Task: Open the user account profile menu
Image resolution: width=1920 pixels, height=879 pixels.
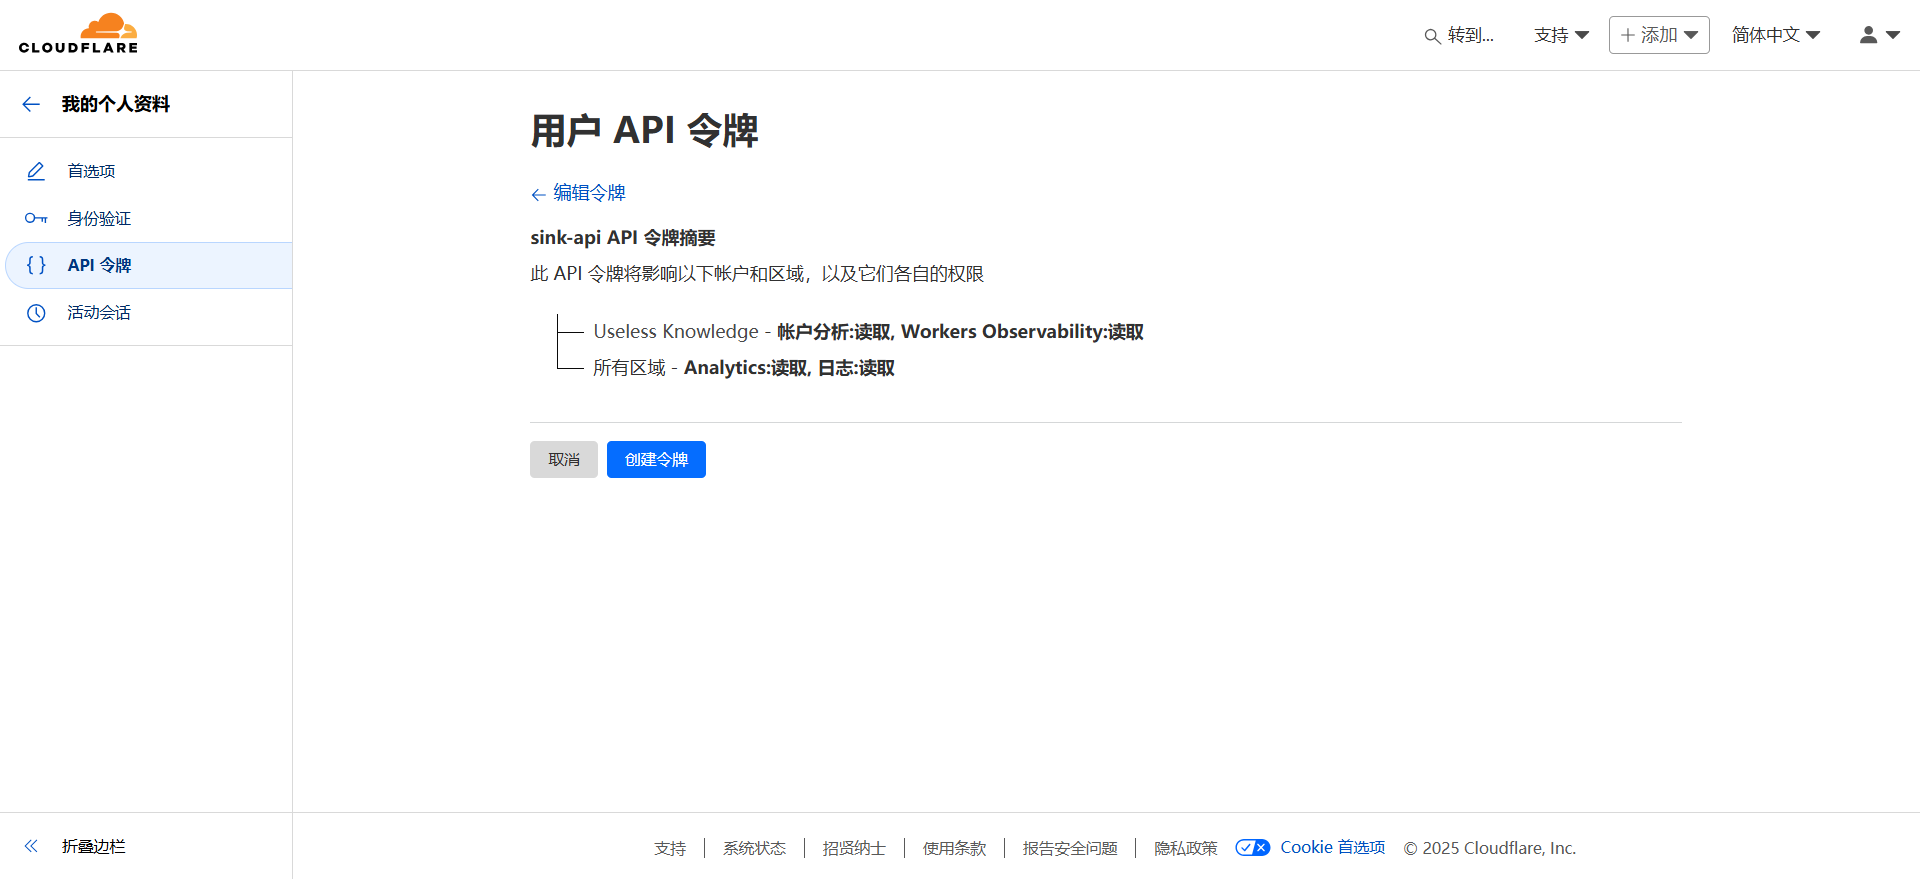Action: tap(1879, 35)
